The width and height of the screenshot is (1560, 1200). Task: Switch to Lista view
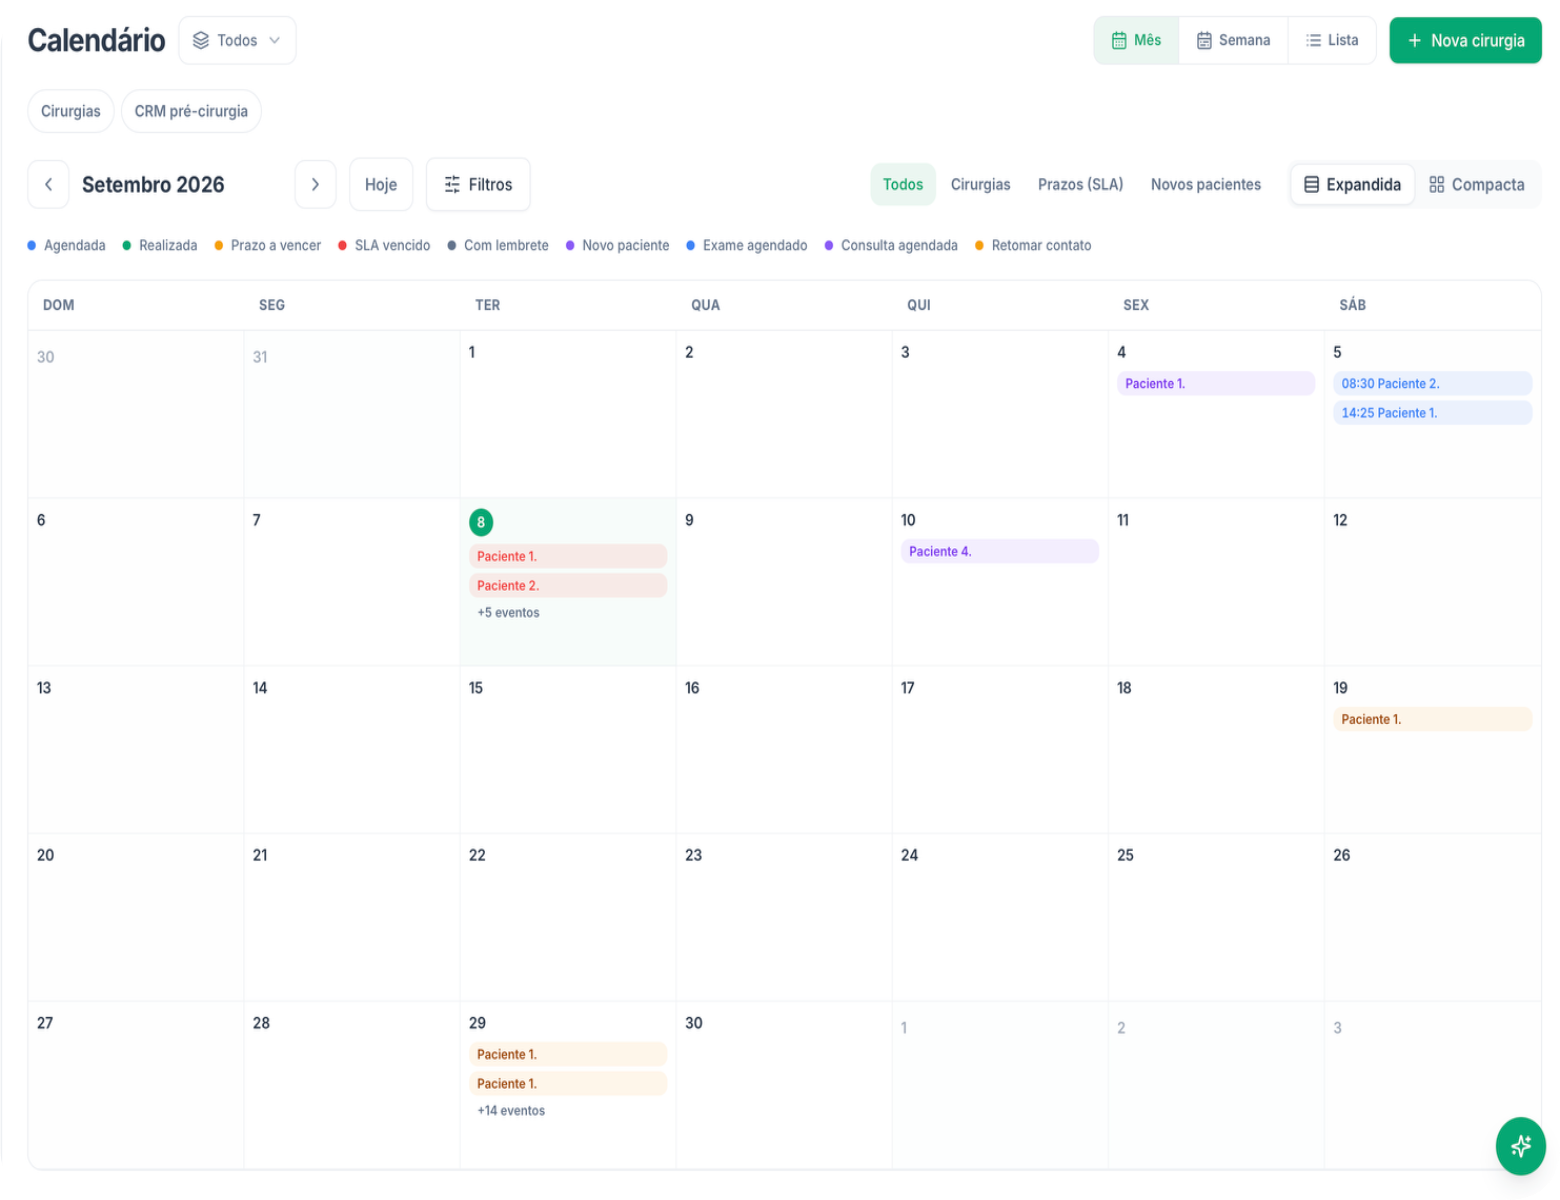(x=1332, y=41)
